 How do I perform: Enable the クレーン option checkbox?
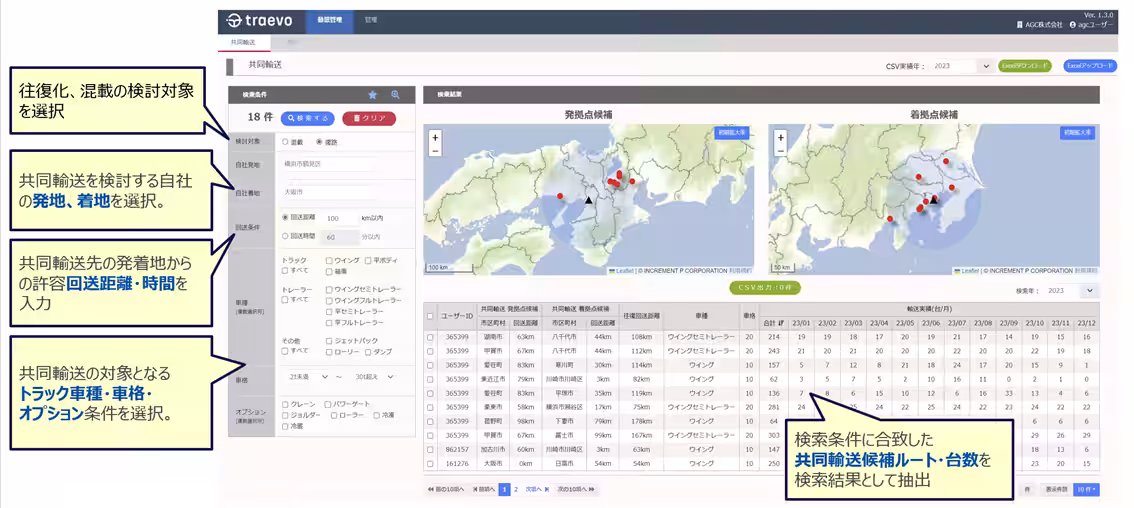pyautogui.click(x=286, y=405)
